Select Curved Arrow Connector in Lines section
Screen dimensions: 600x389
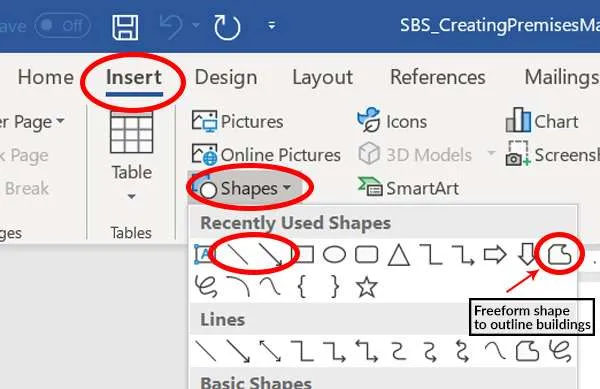click(x=431, y=351)
